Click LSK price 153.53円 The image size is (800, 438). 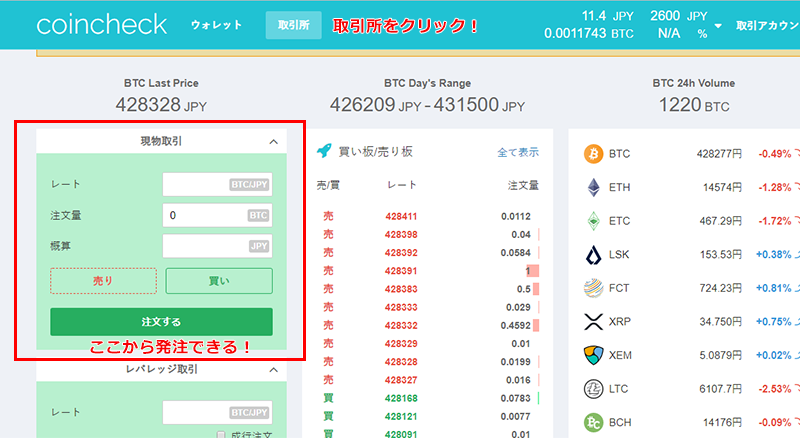click(721, 255)
